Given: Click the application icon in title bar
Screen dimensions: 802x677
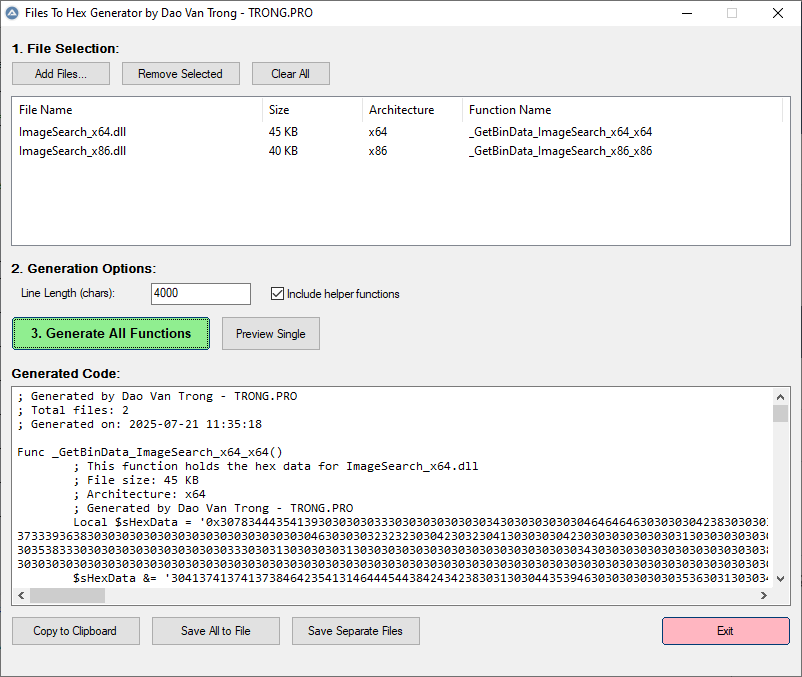Looking at the screenshot, I should click(12, 13).
